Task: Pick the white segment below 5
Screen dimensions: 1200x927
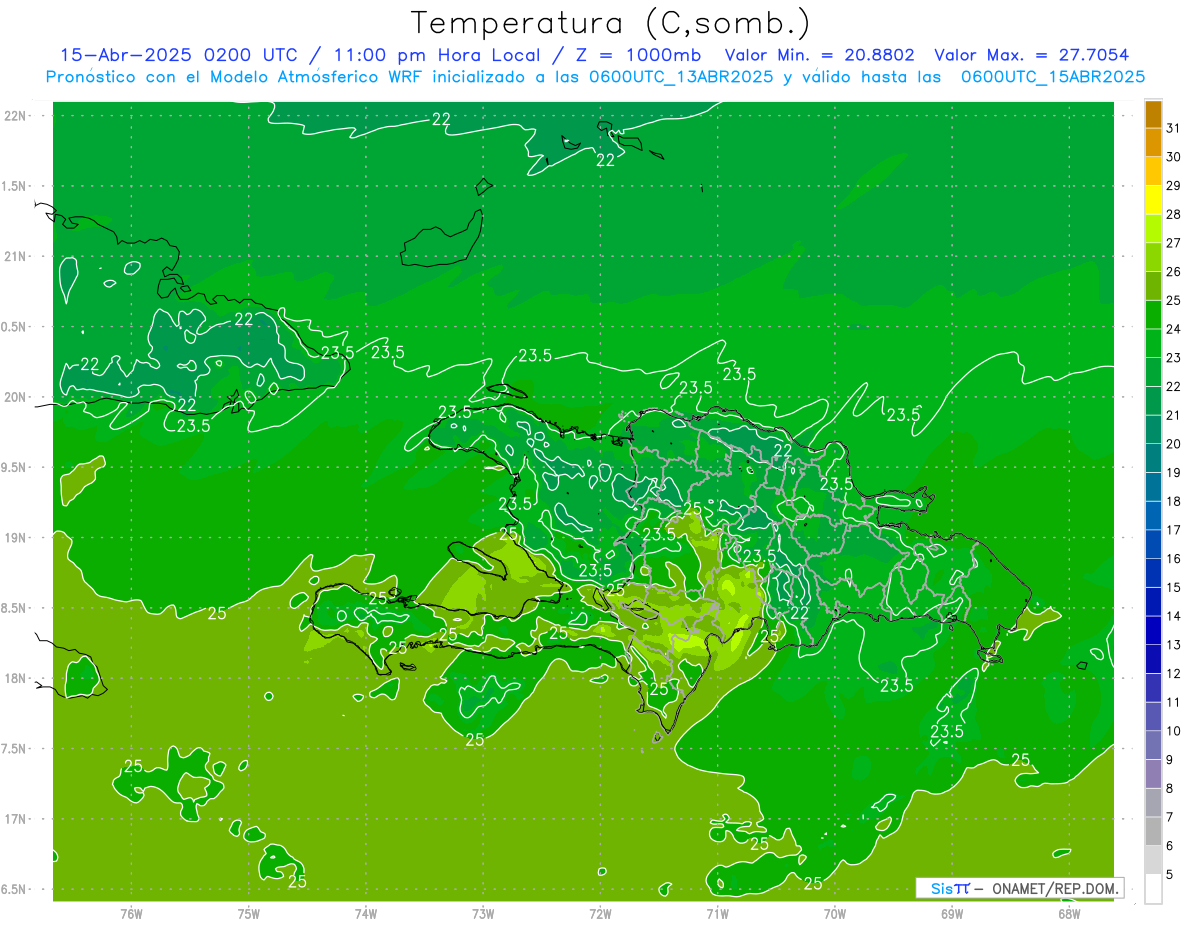Action: pyautogui.click(x=1153, y=889)
